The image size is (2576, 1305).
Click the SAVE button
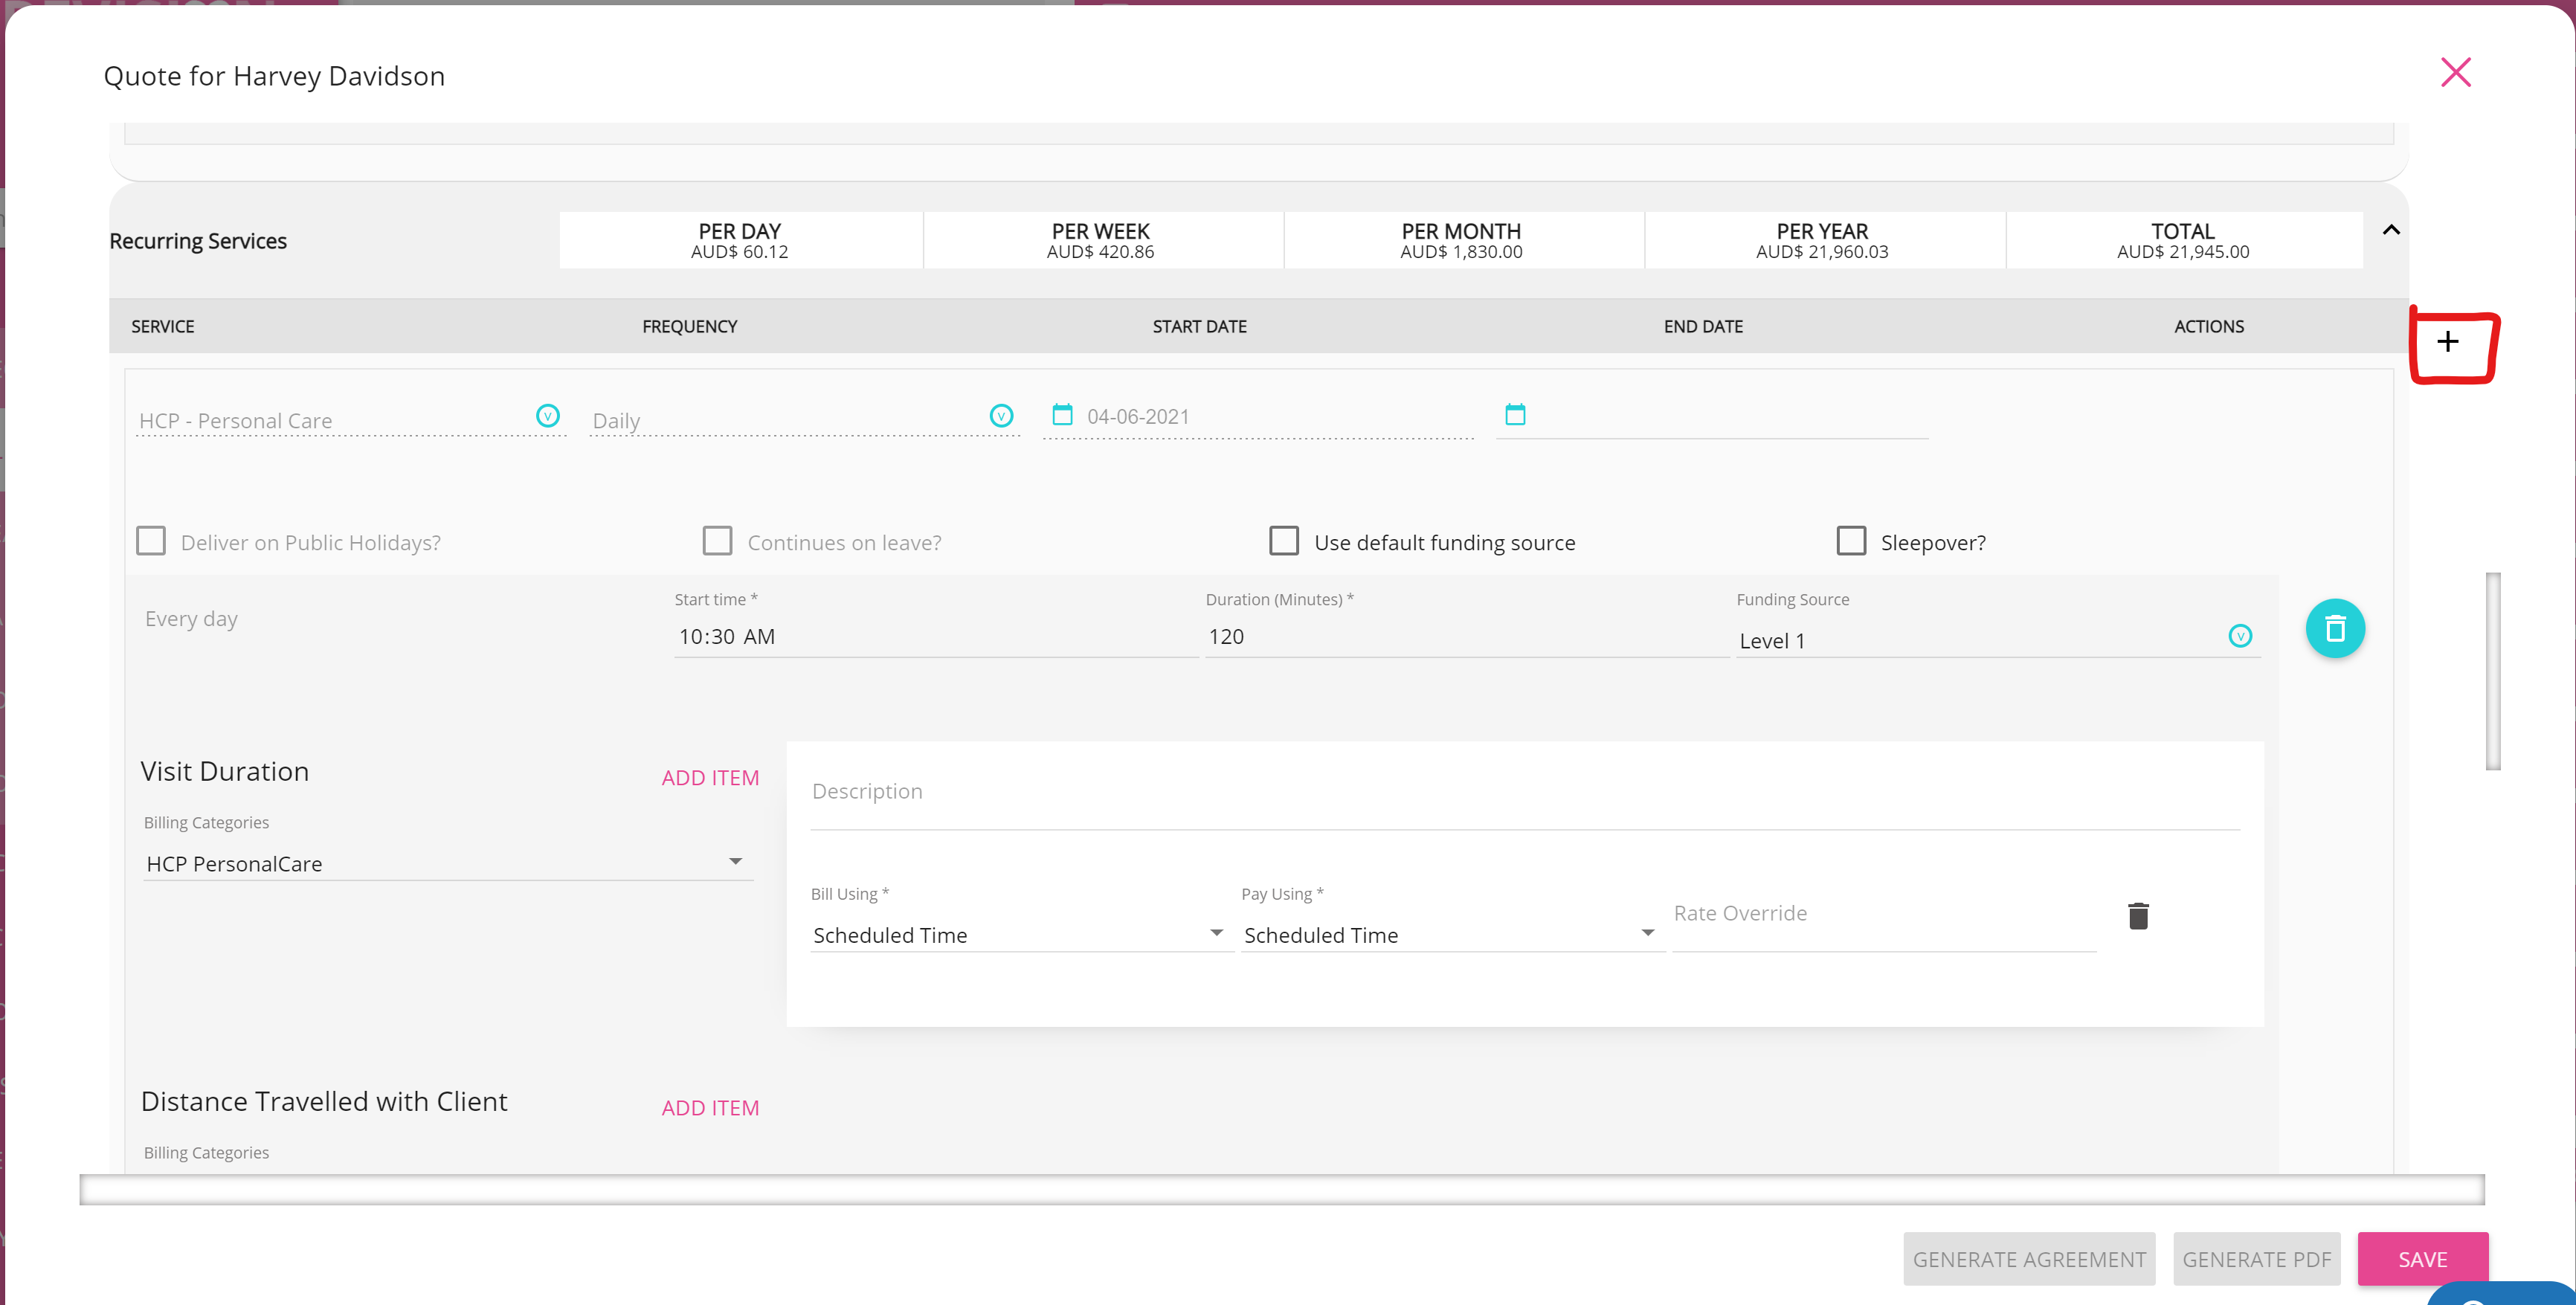tap(2422, 1259)
